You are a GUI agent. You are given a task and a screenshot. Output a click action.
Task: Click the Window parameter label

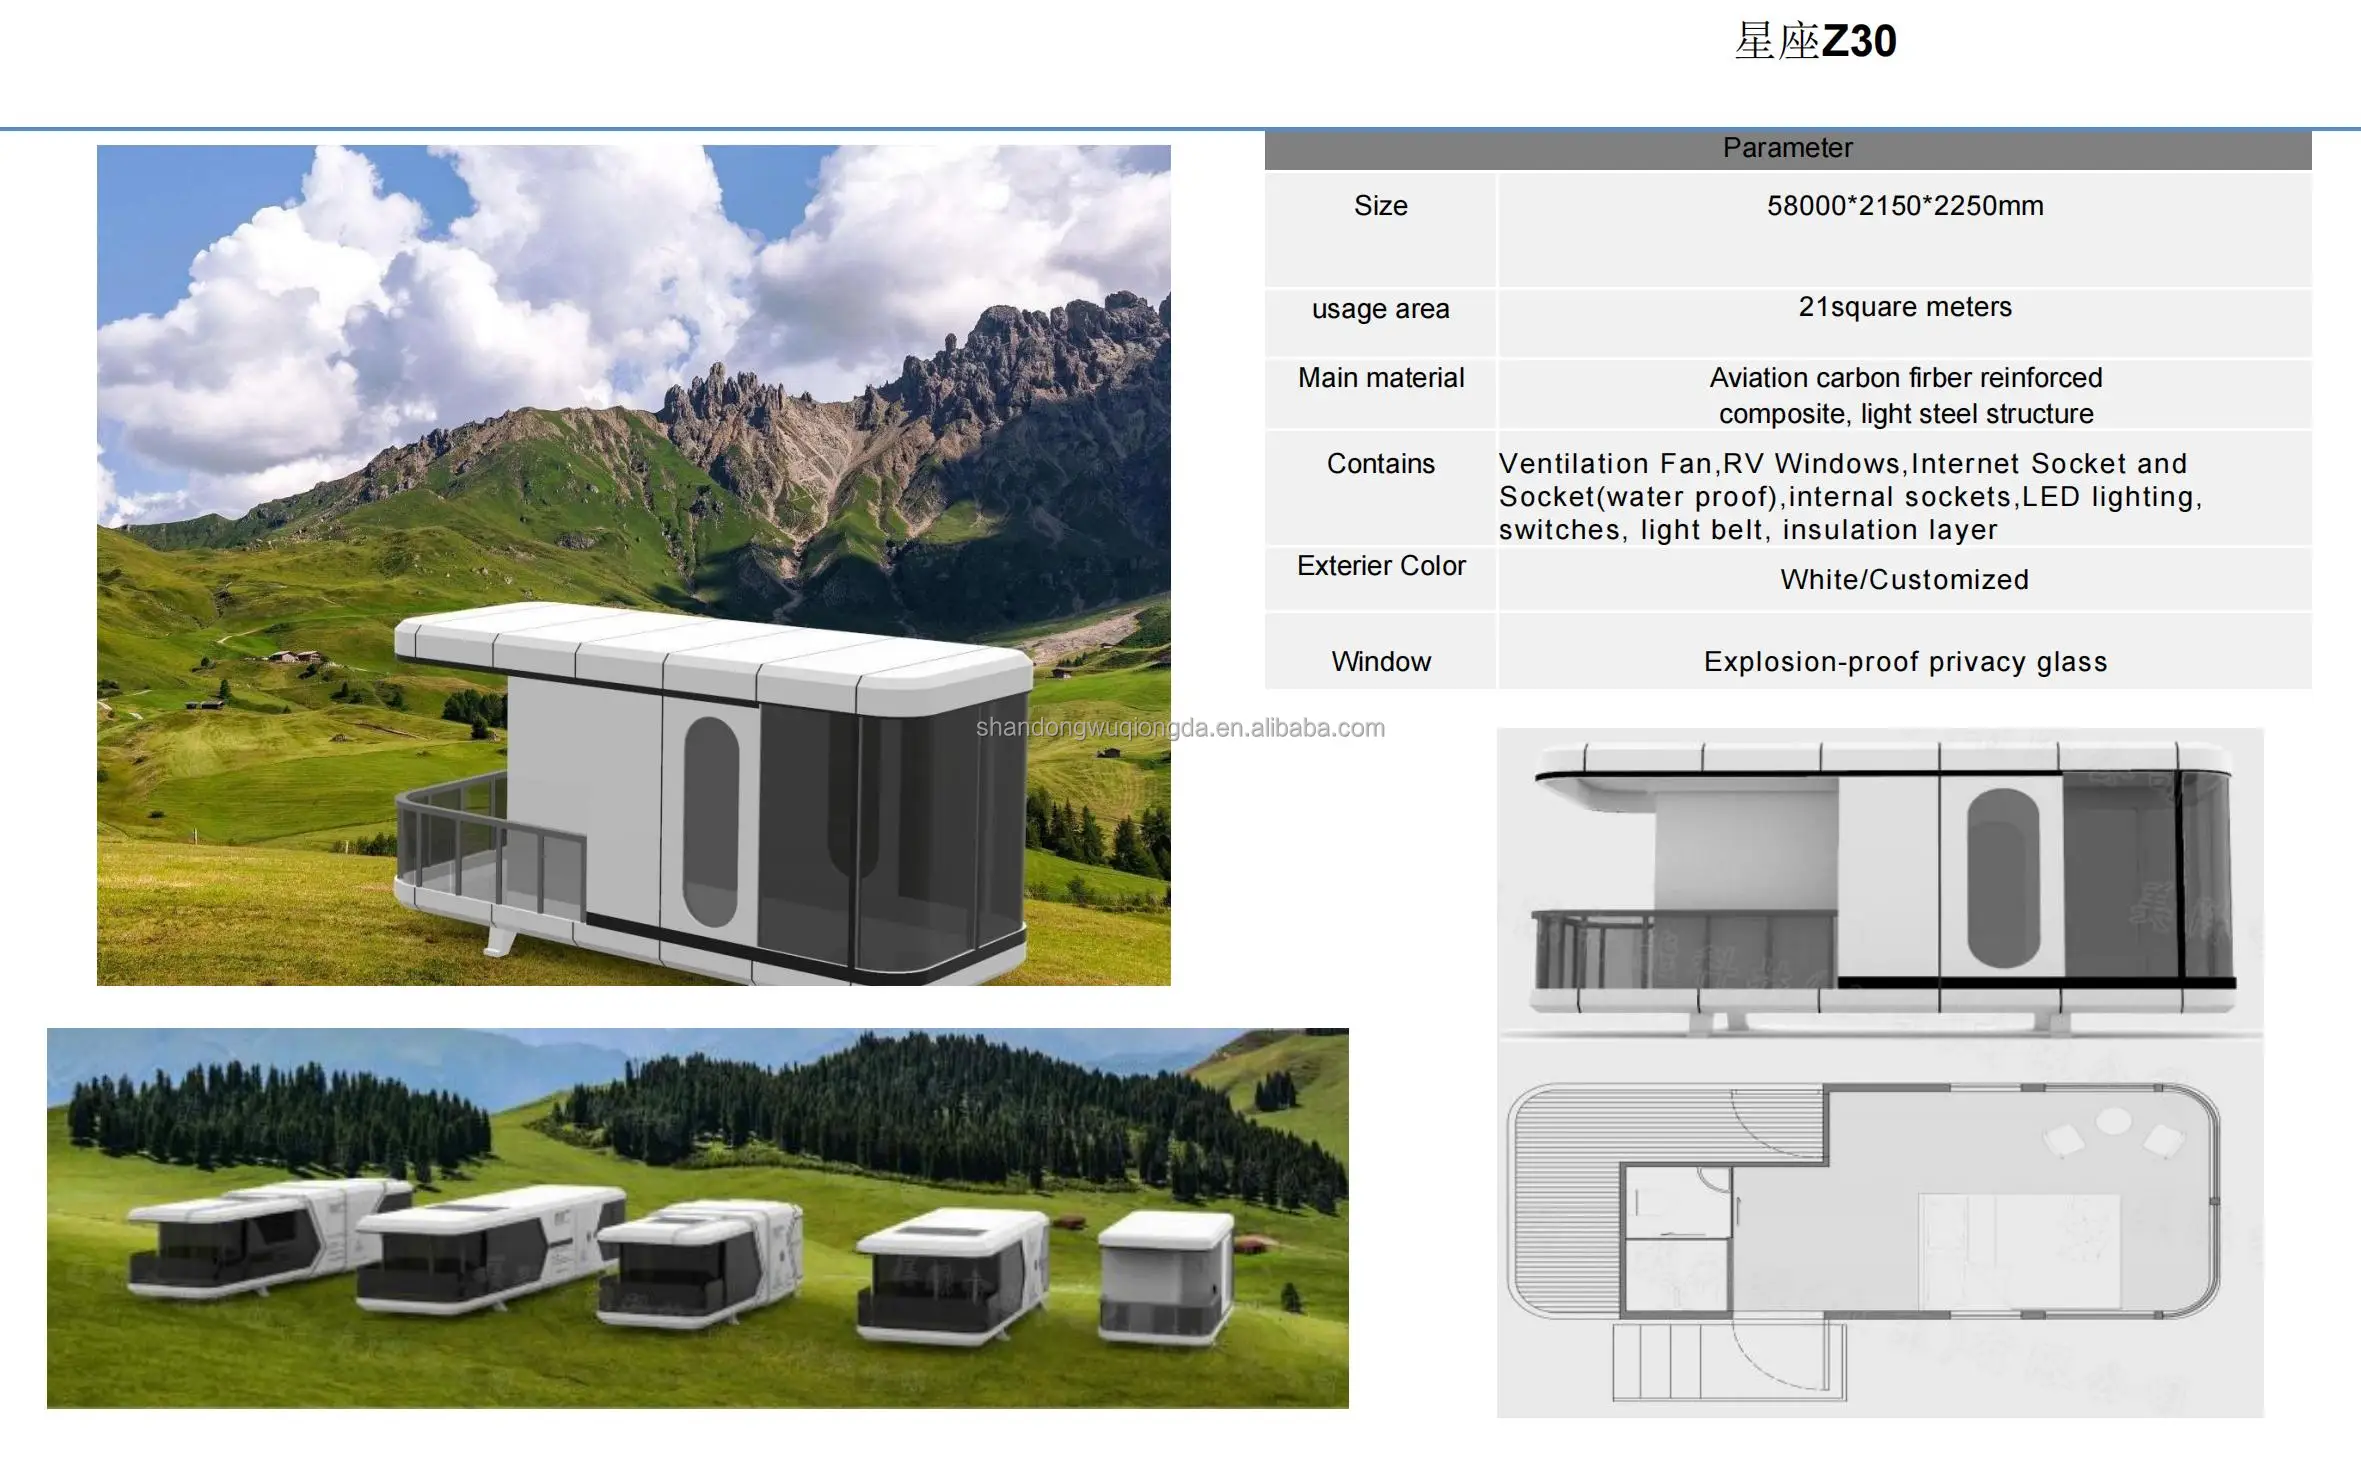tap(1380, 661)
